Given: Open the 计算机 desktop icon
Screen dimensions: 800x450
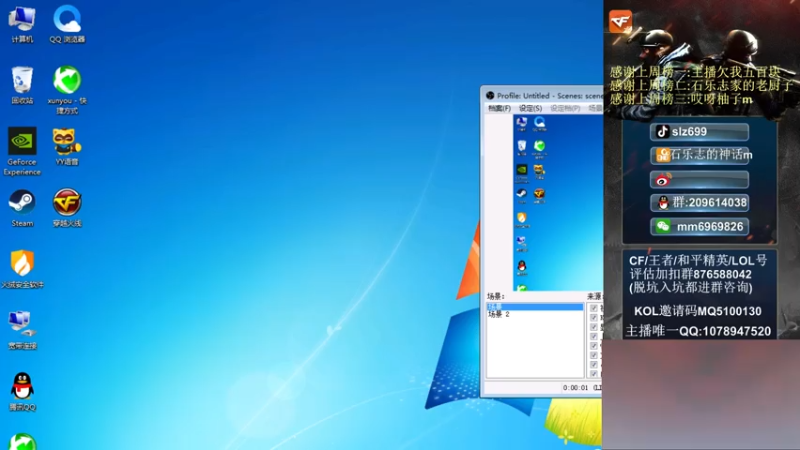Looking at the screenshot, I should [22, 23].
